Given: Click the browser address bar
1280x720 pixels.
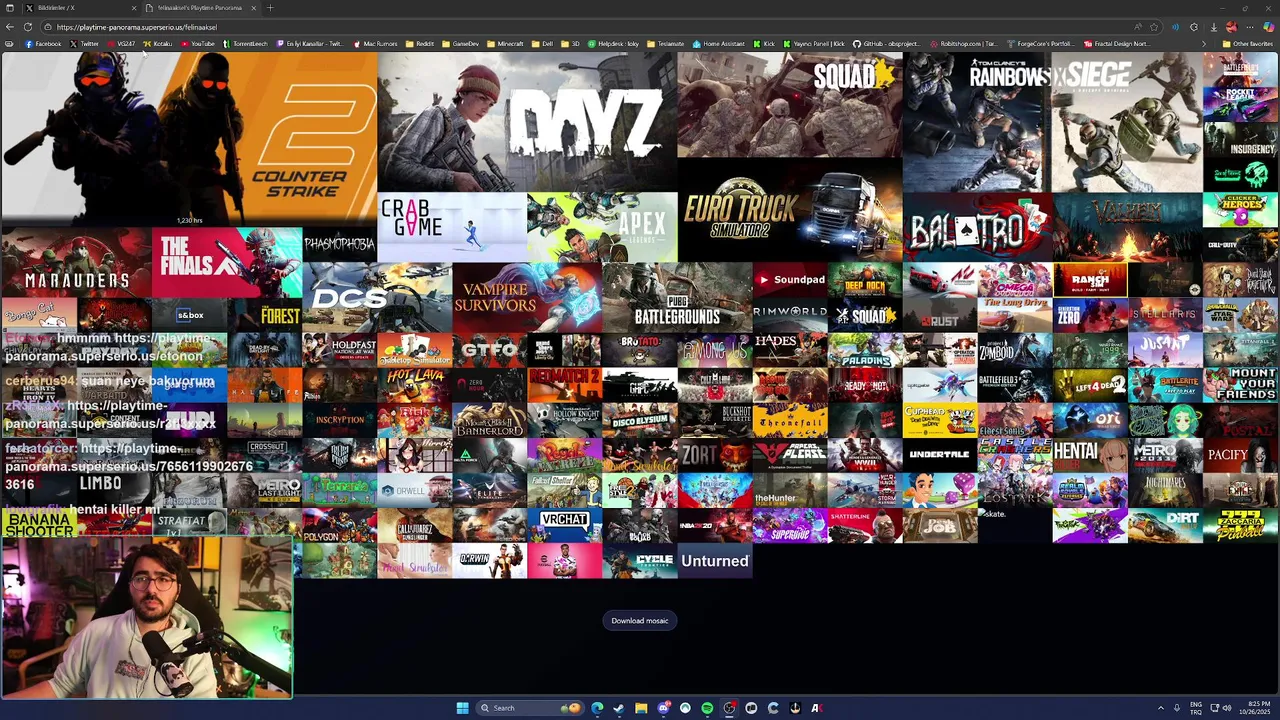Looking at the screenshot, I should click(x=590, y=27).
